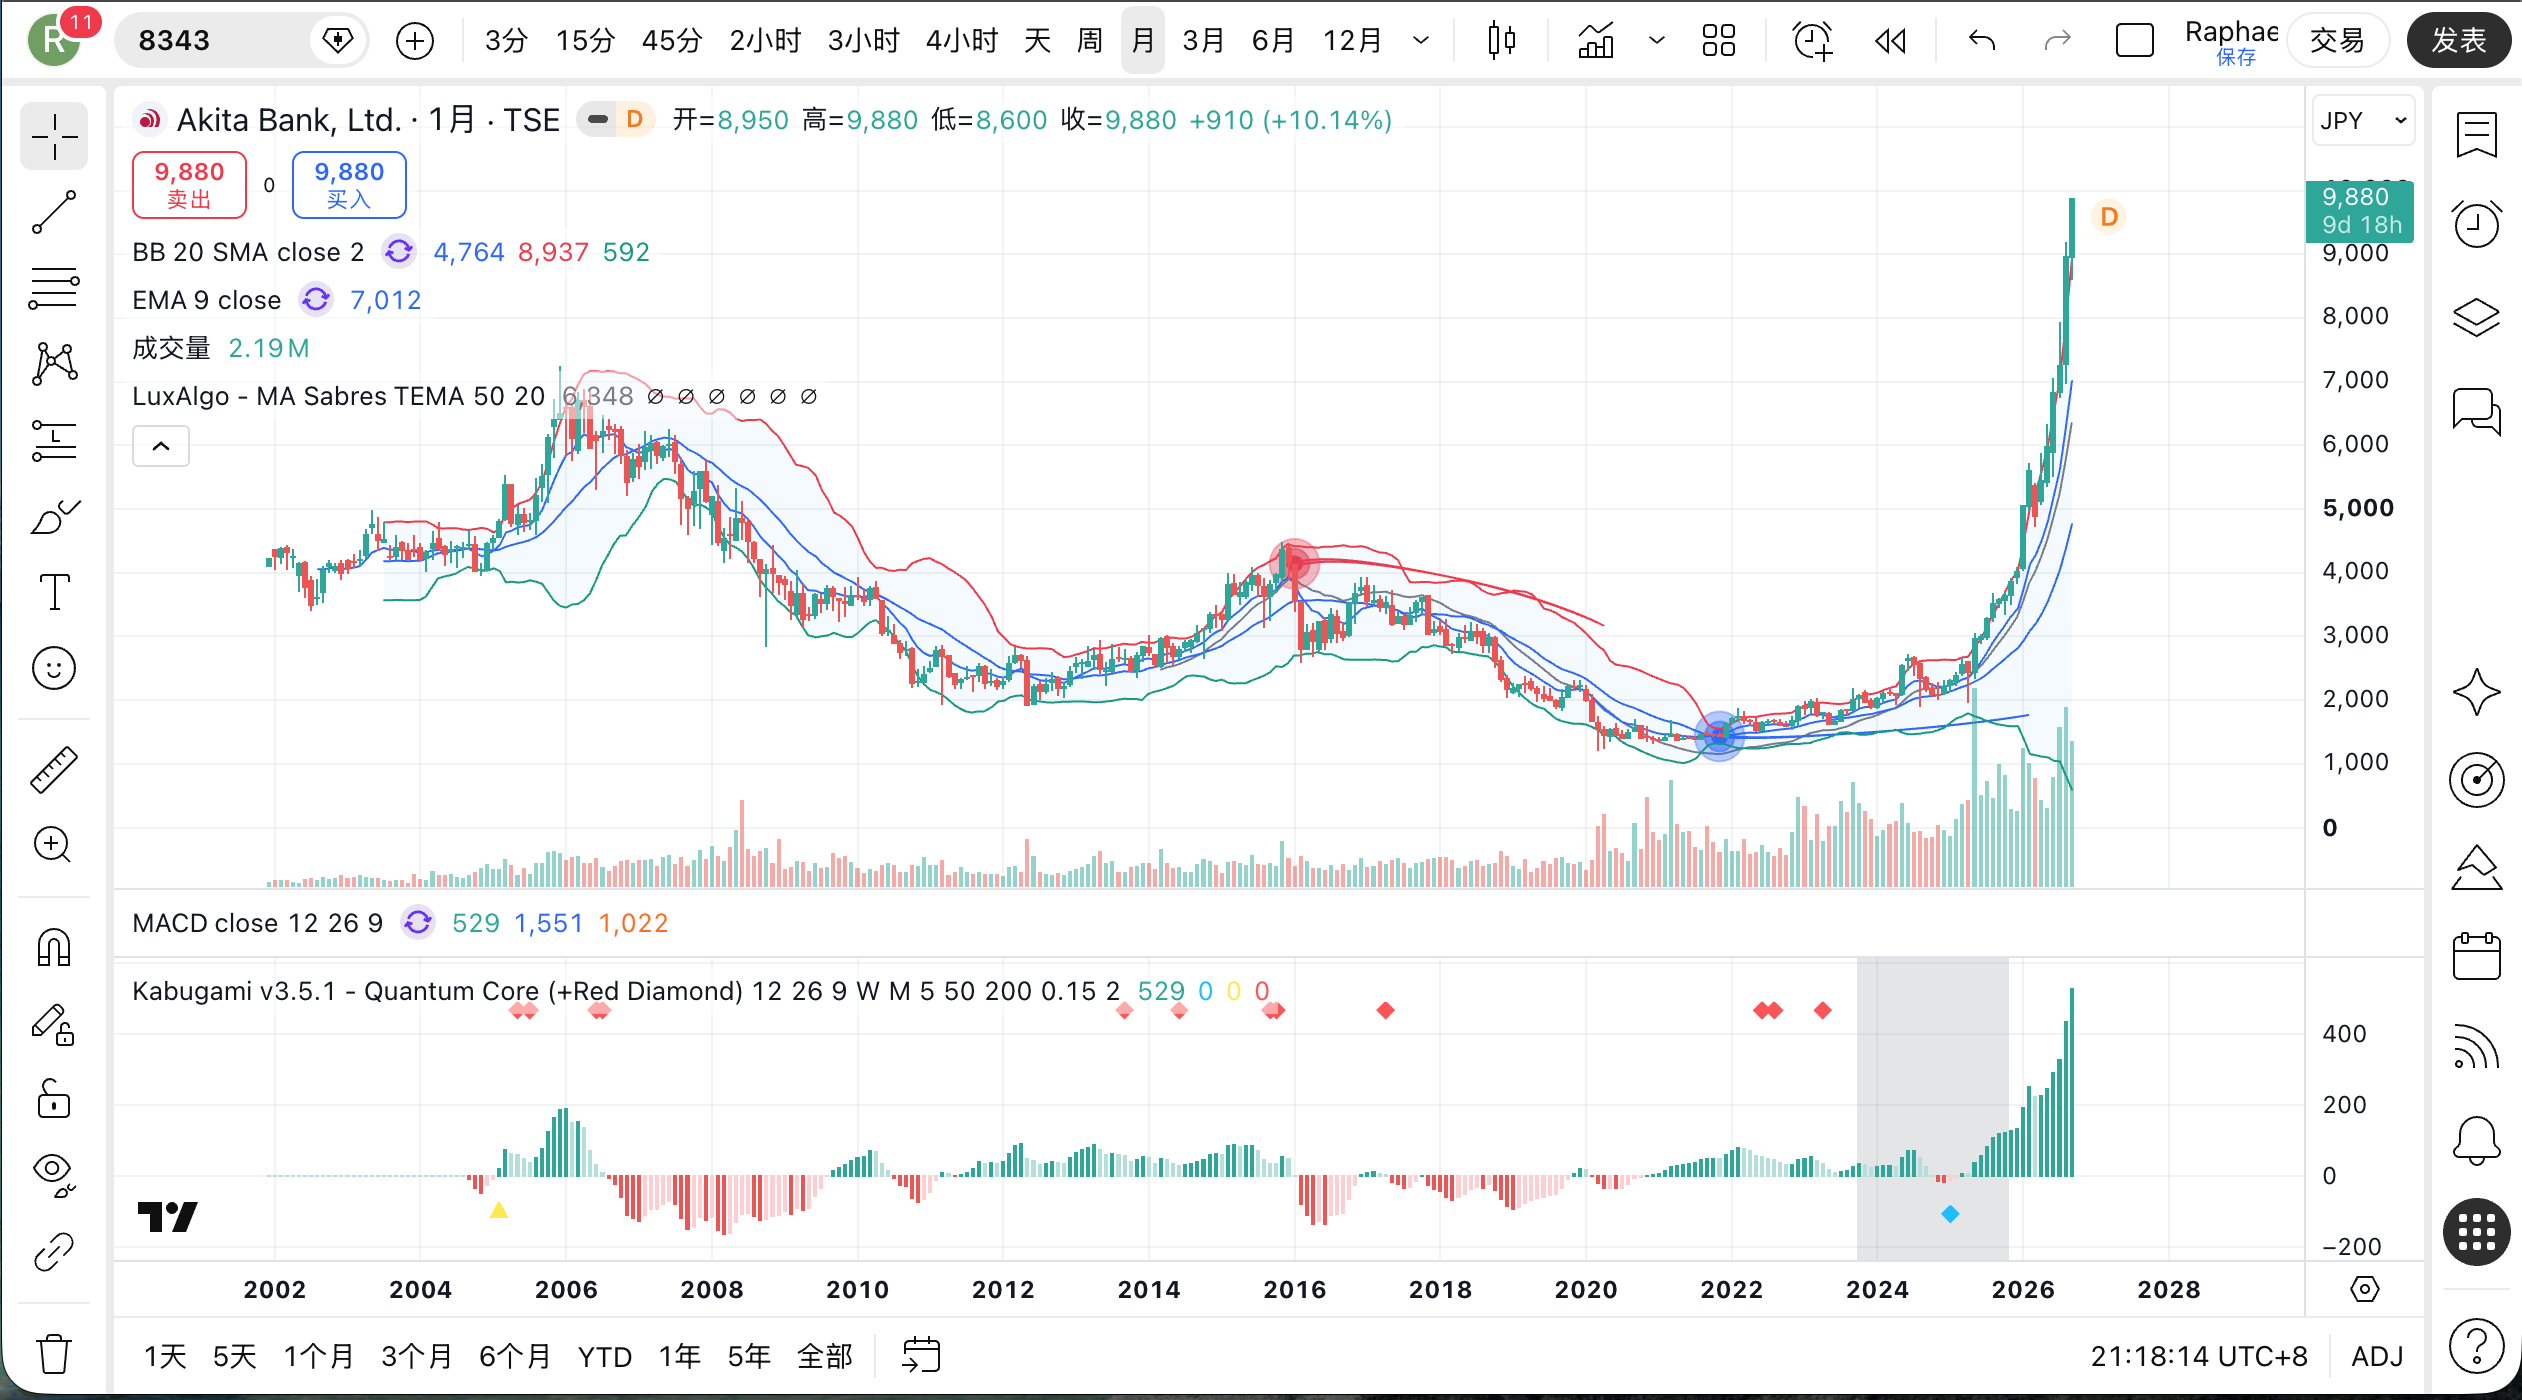2522x1400 pixels.
Task: Open the candlestick chart type selector
Action: (x=1501, y=41)
